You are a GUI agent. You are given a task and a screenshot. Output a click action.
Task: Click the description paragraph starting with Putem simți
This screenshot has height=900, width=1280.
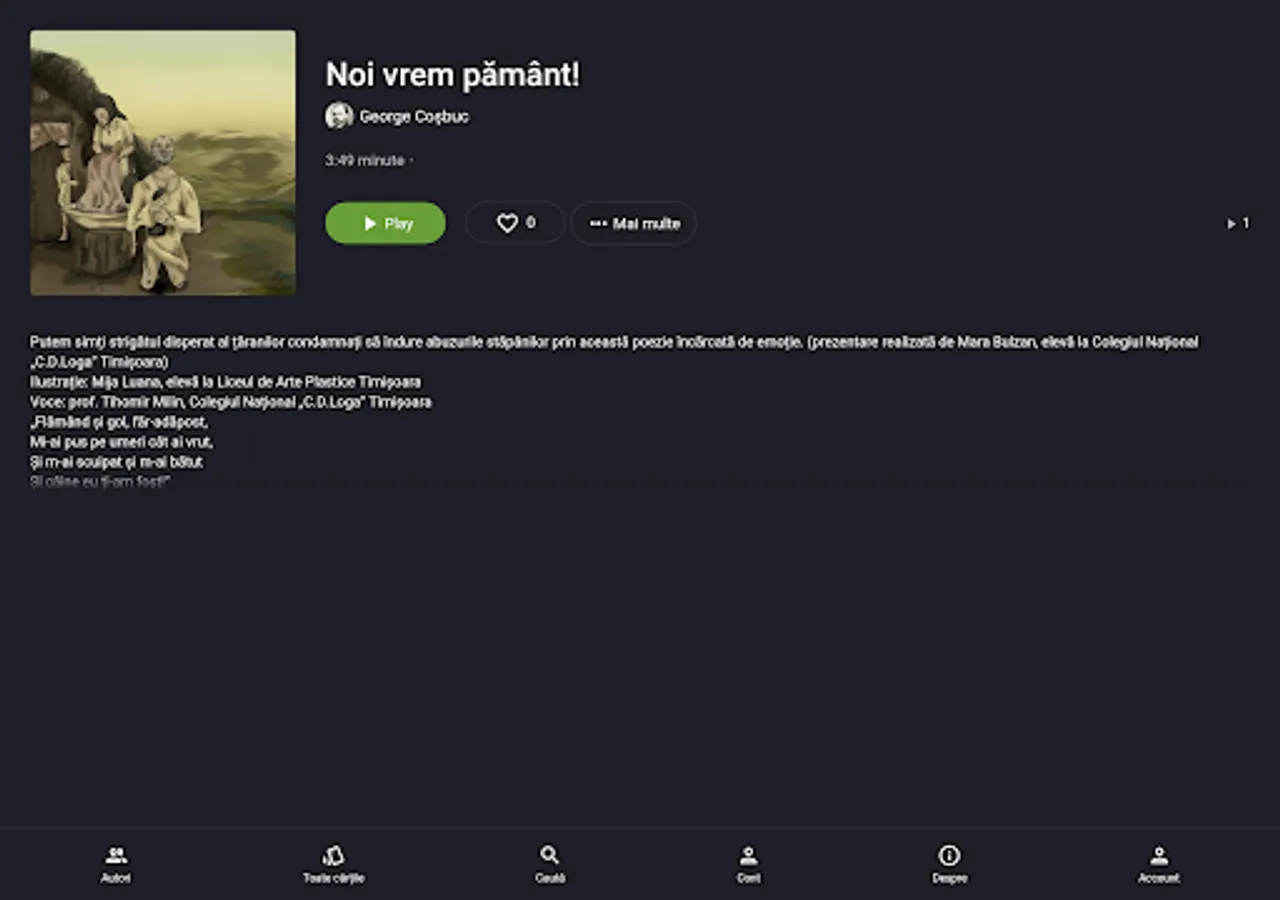[x=614, y=352]
